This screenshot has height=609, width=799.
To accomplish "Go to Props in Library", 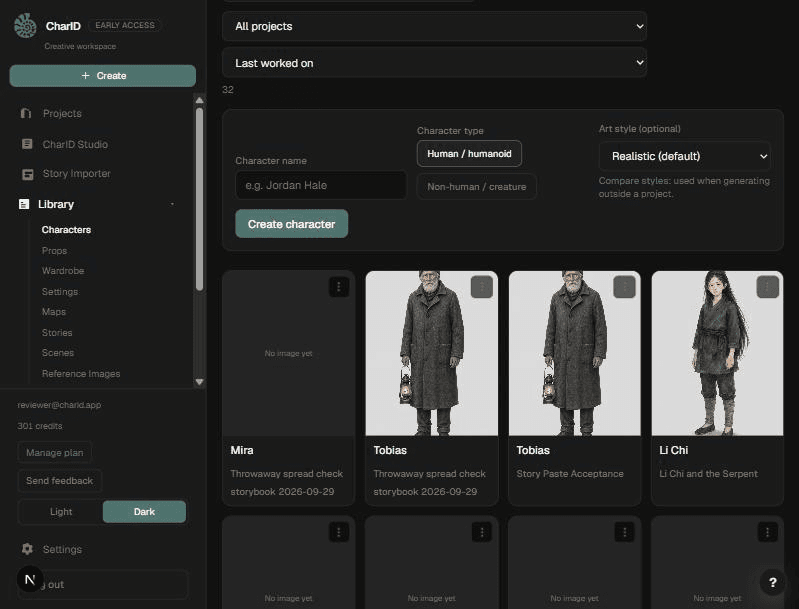I will [55, 251].
